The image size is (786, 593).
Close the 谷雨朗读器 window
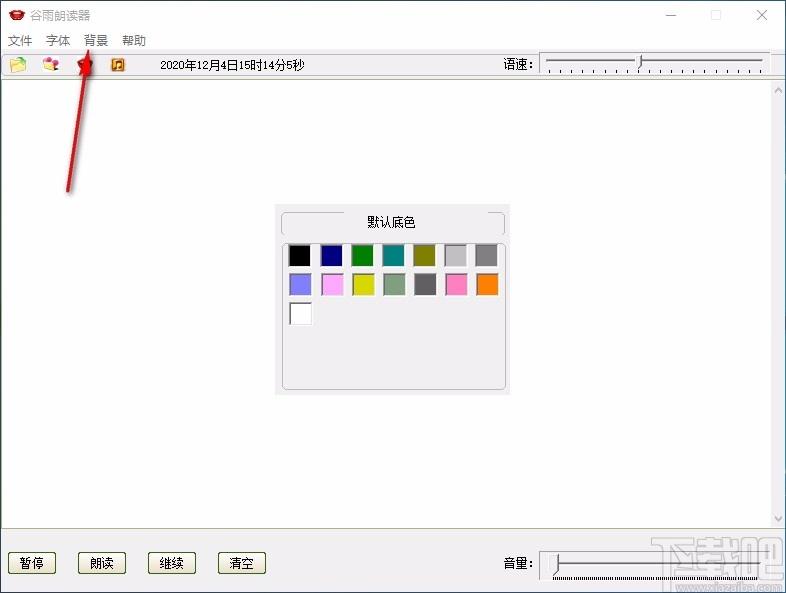click(762, 16)
